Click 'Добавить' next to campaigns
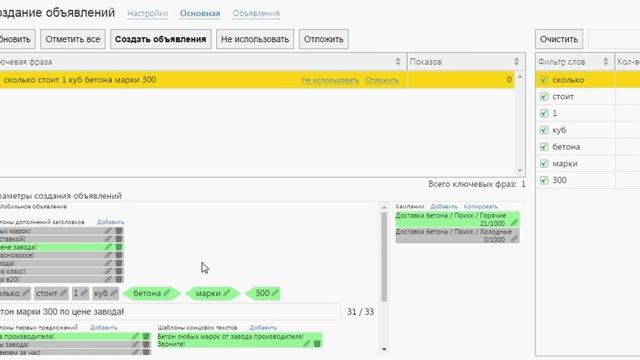This screenshot has height=360, width=640. coord(444,207)
